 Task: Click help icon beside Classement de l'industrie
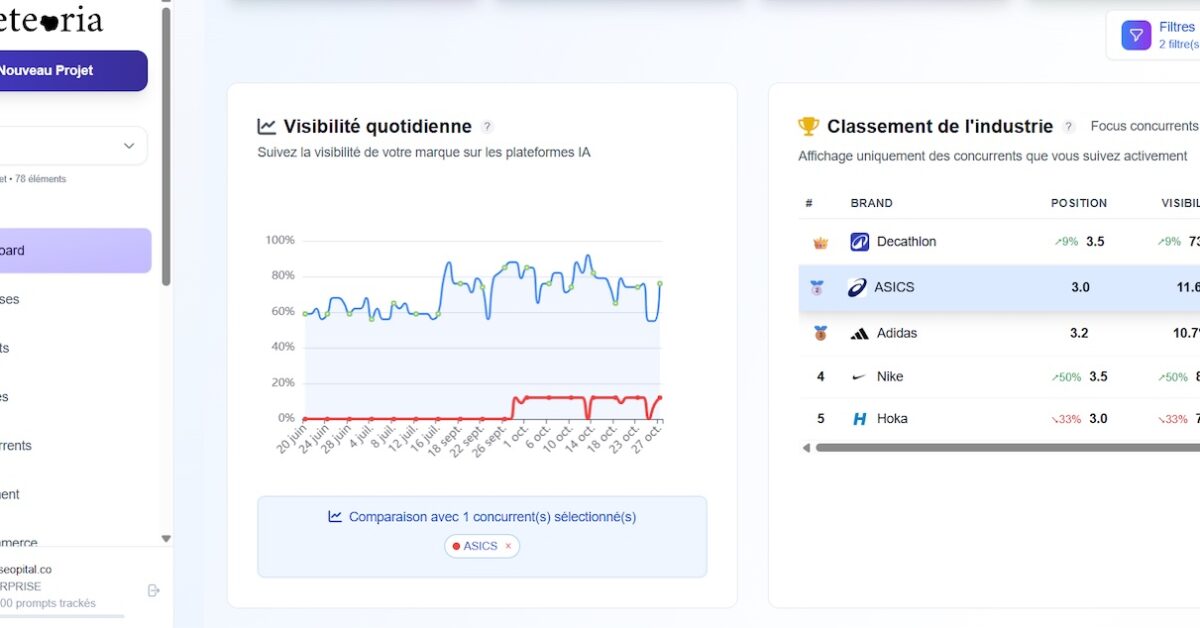tap(1068, 127)
